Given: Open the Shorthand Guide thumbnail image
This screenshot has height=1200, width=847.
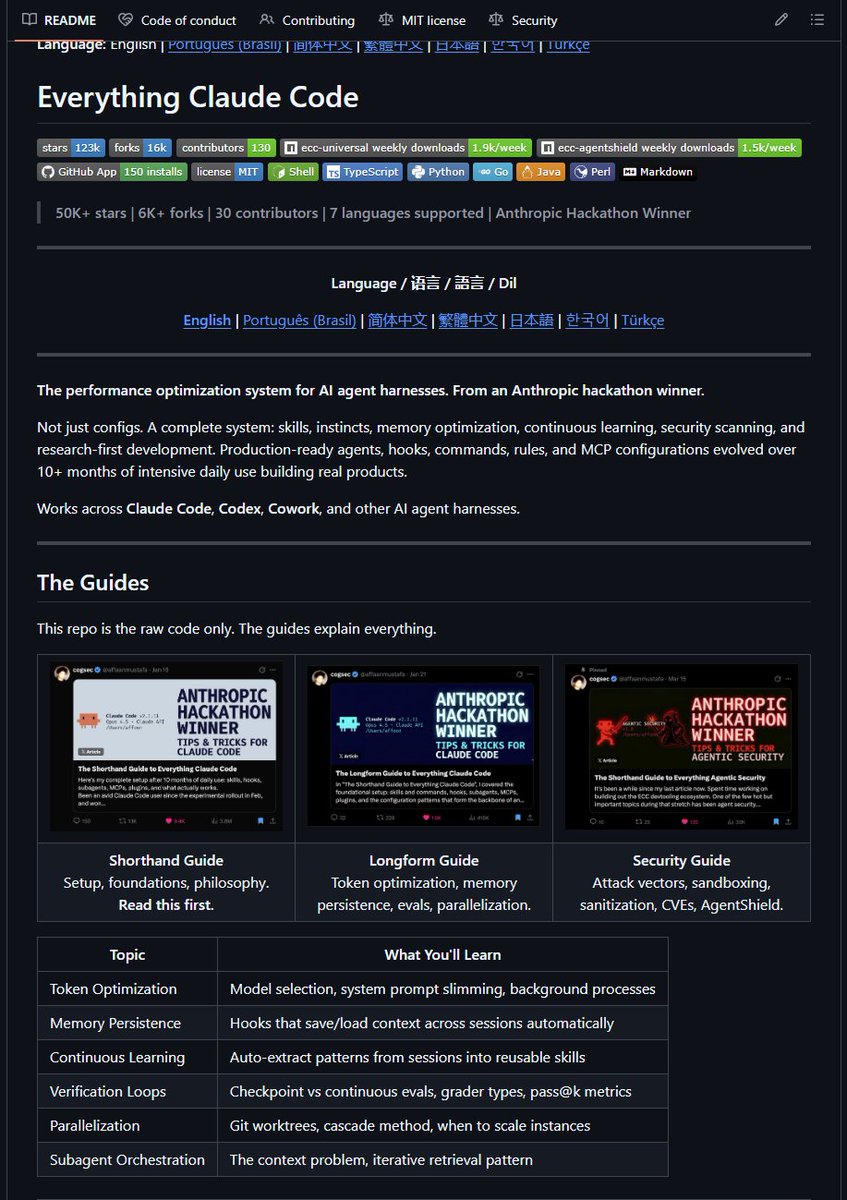Looking at the screenshot, I should coord(166,746).
